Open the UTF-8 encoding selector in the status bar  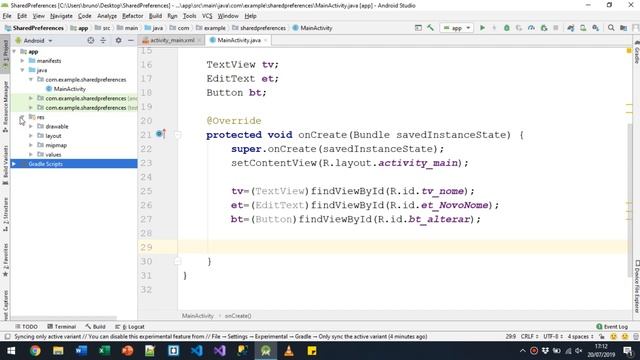coord(553,337)
